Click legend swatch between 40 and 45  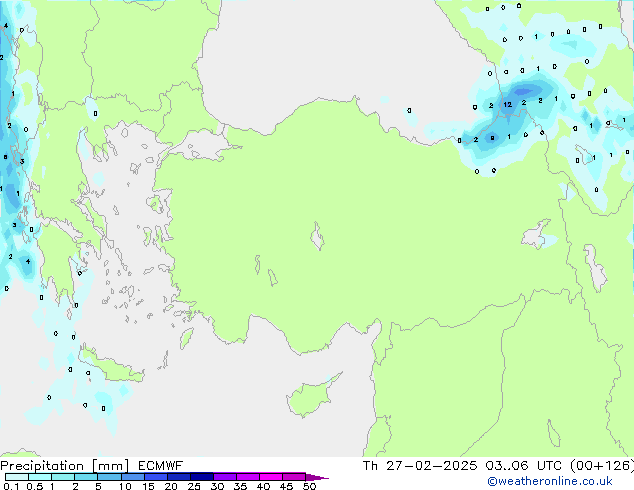[271, 477]
